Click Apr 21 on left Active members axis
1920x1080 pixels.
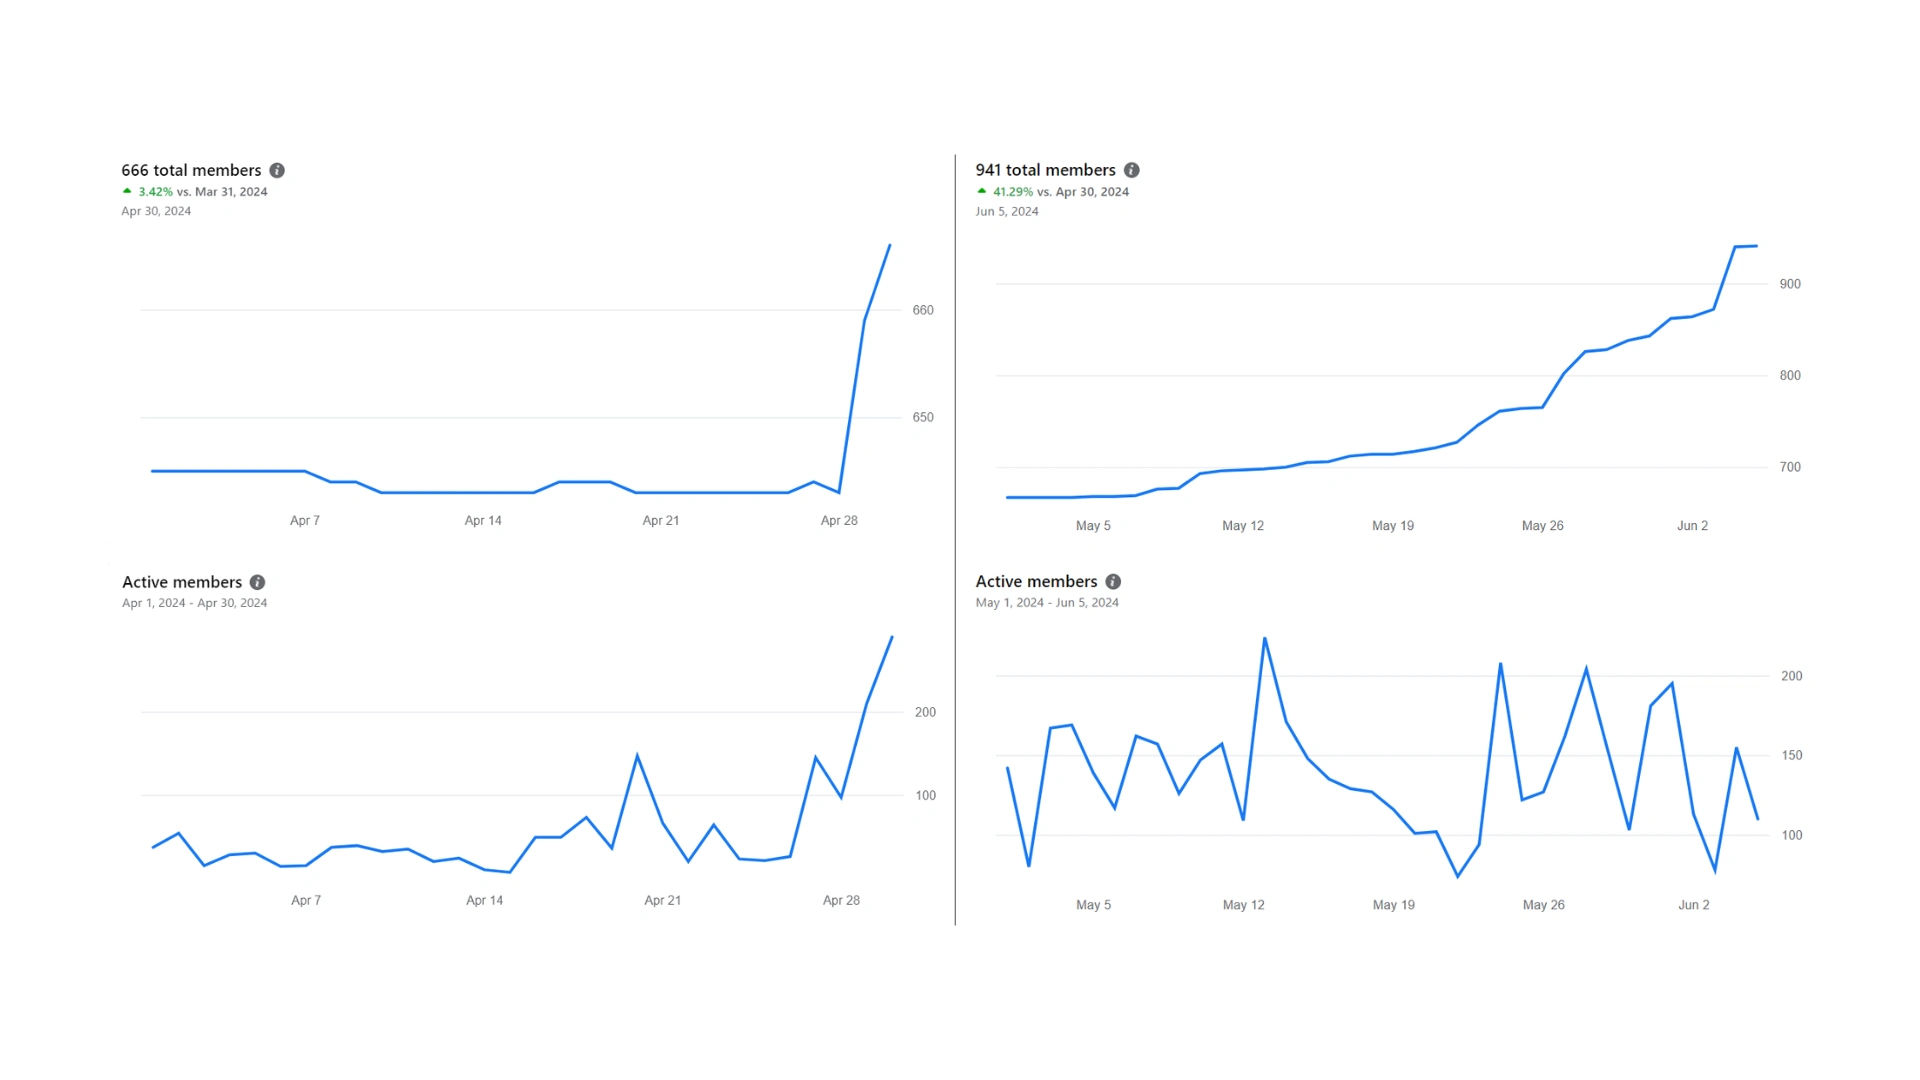662,901
